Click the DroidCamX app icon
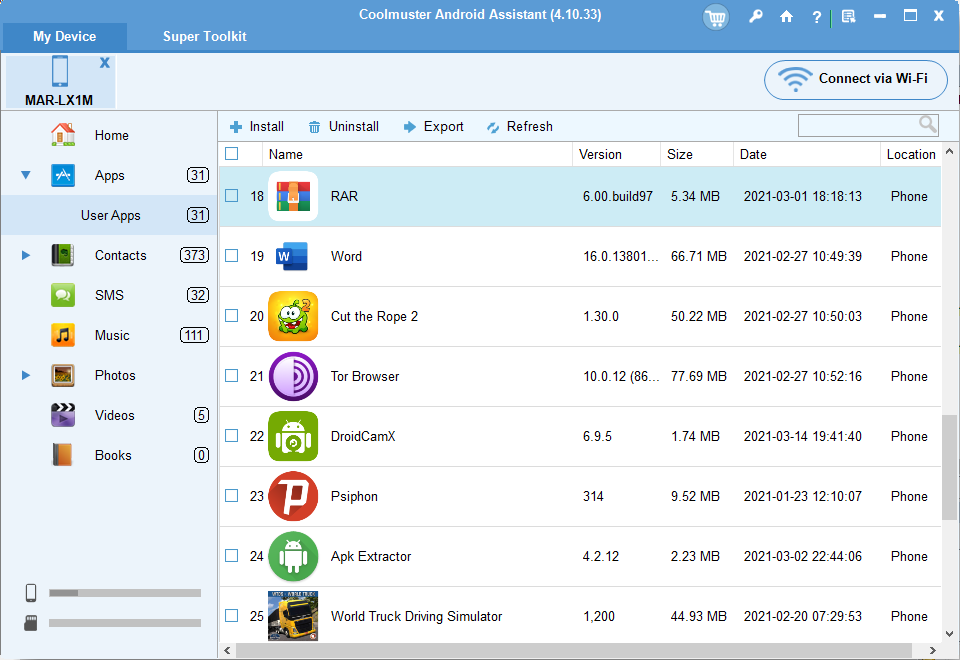This screenshot has height=660, width=960. tap(293, 437)
